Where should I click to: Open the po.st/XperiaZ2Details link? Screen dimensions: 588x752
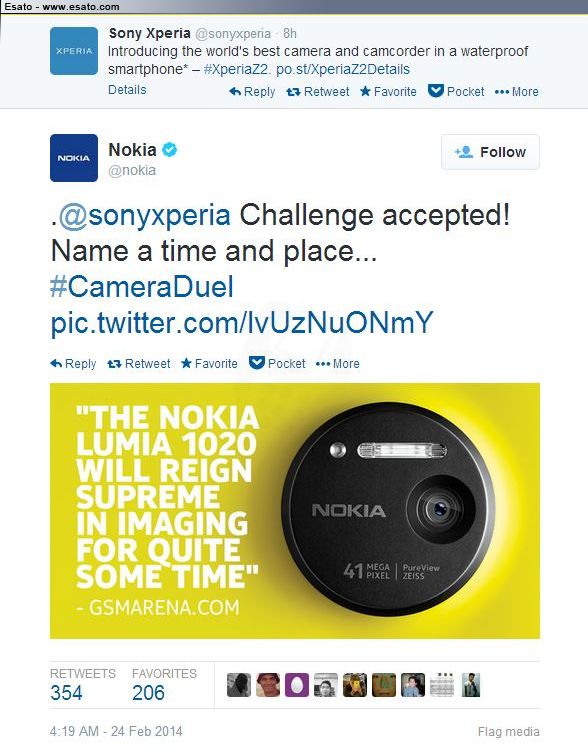coord(343,69)
